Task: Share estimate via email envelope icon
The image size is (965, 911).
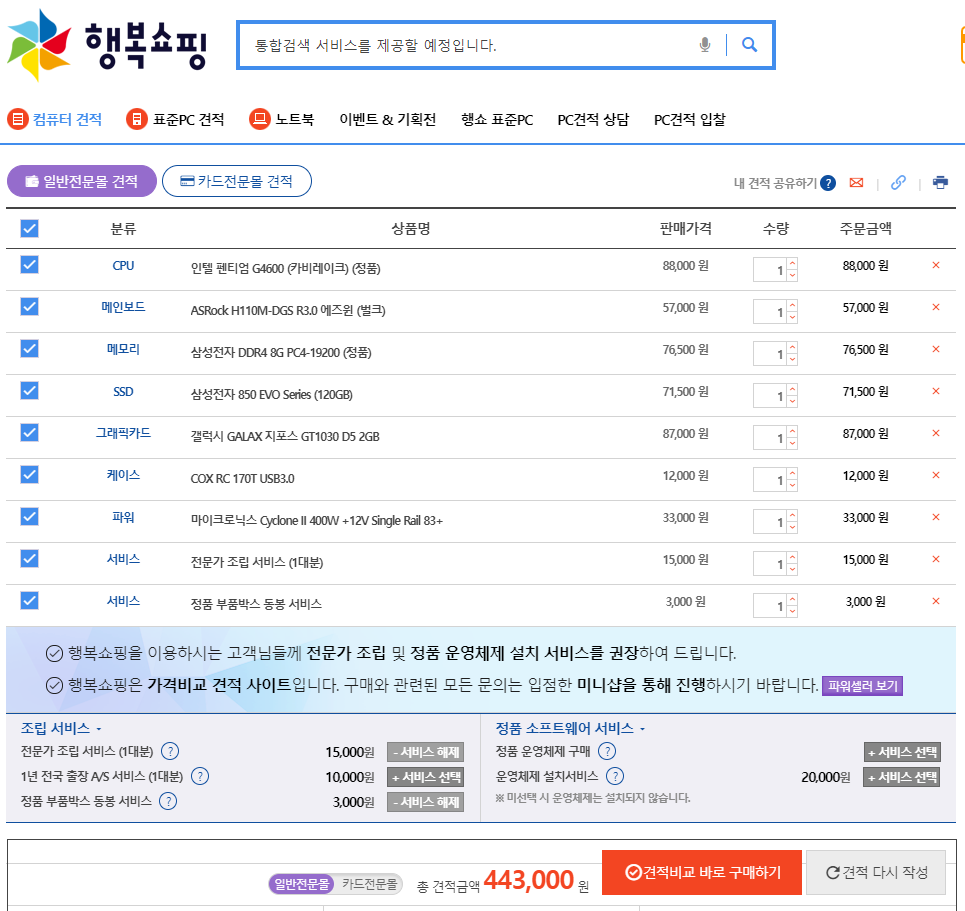Action: point(856,183)
